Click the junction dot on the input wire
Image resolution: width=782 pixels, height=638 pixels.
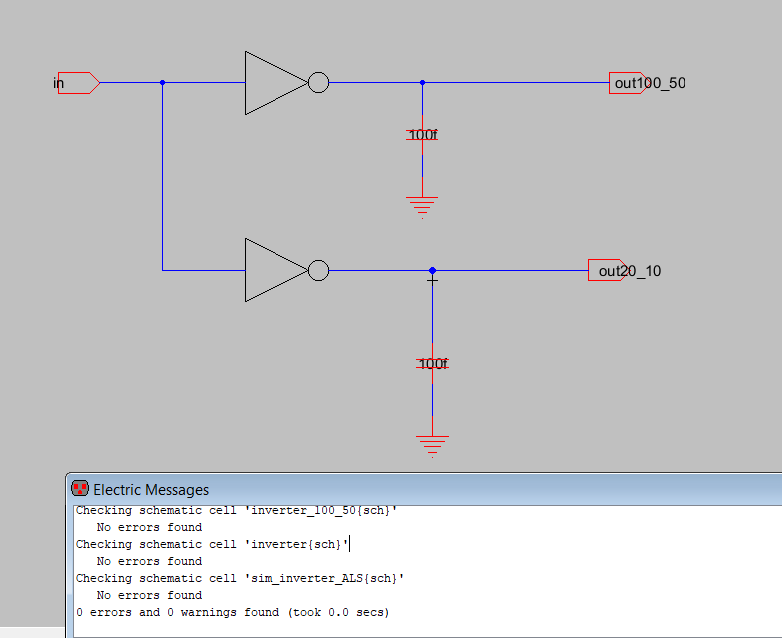tap(162, 83)
